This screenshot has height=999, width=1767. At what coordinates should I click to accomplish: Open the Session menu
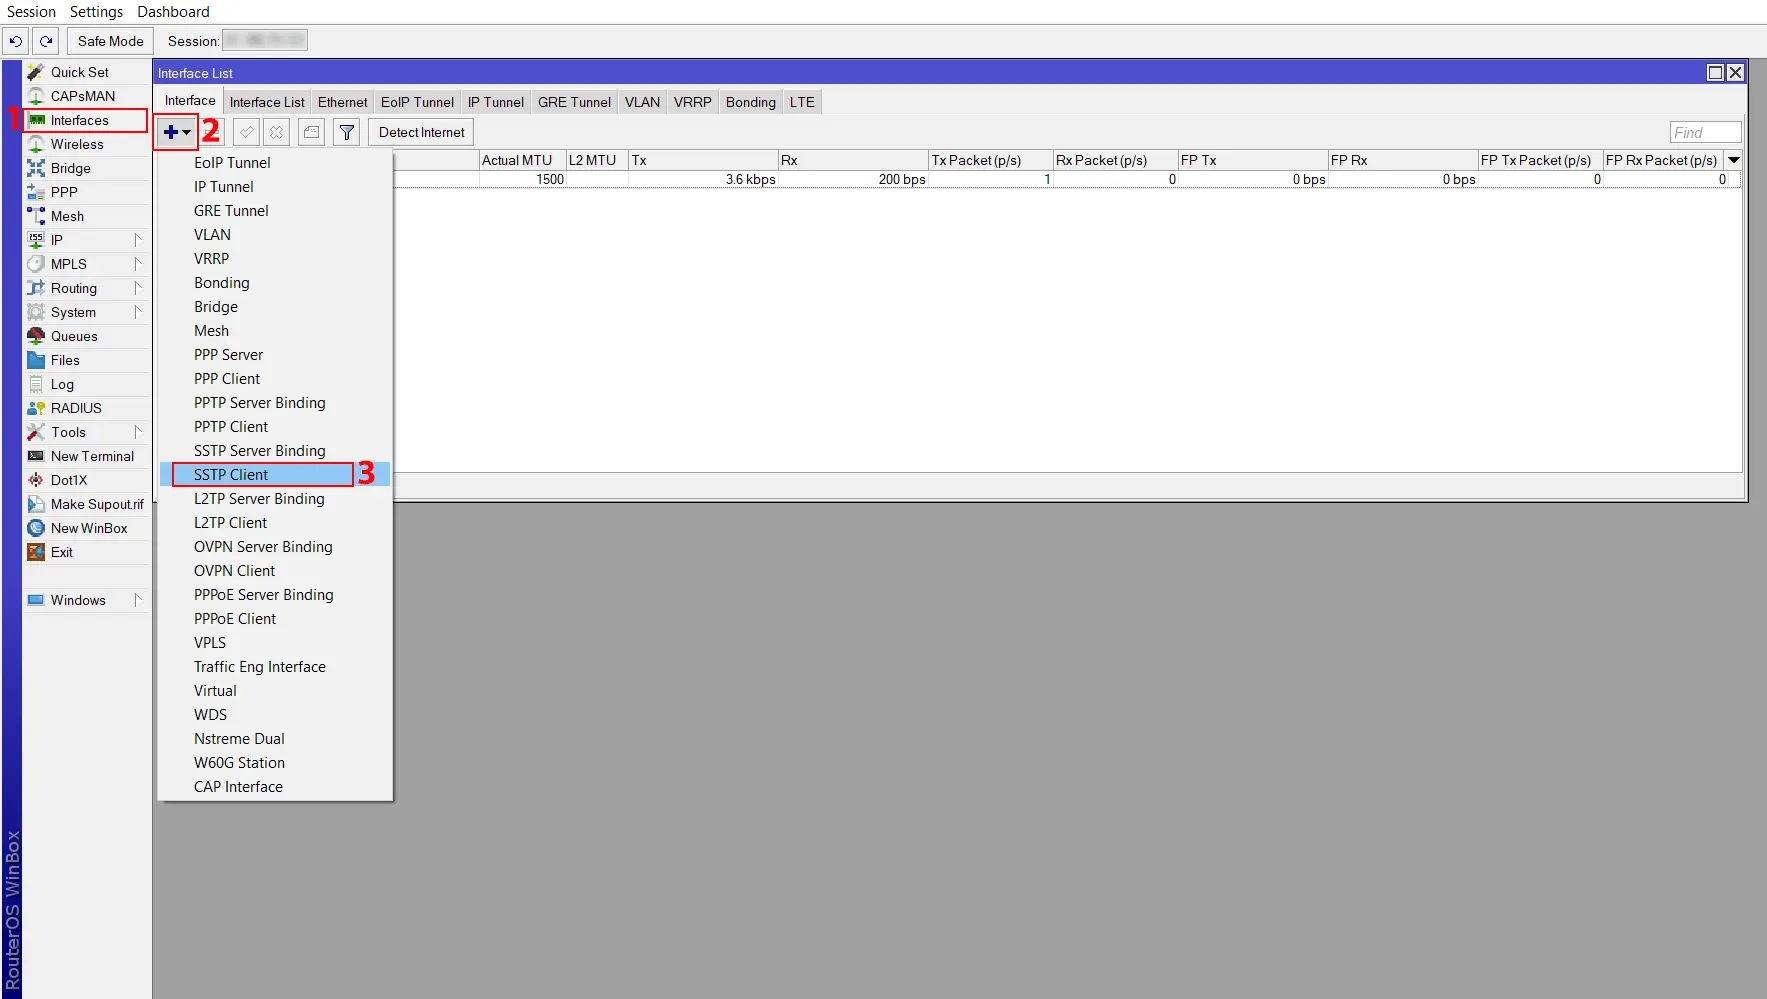31,11
